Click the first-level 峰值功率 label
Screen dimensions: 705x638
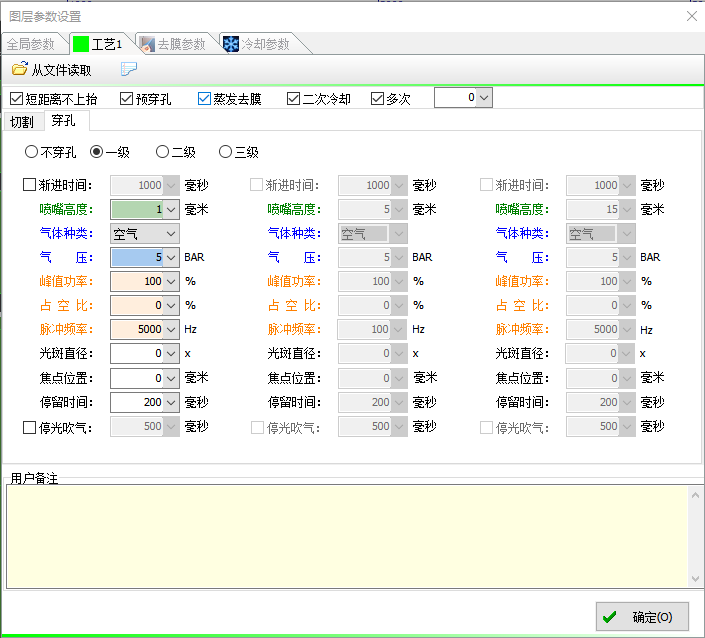click(x=66, y=281)
